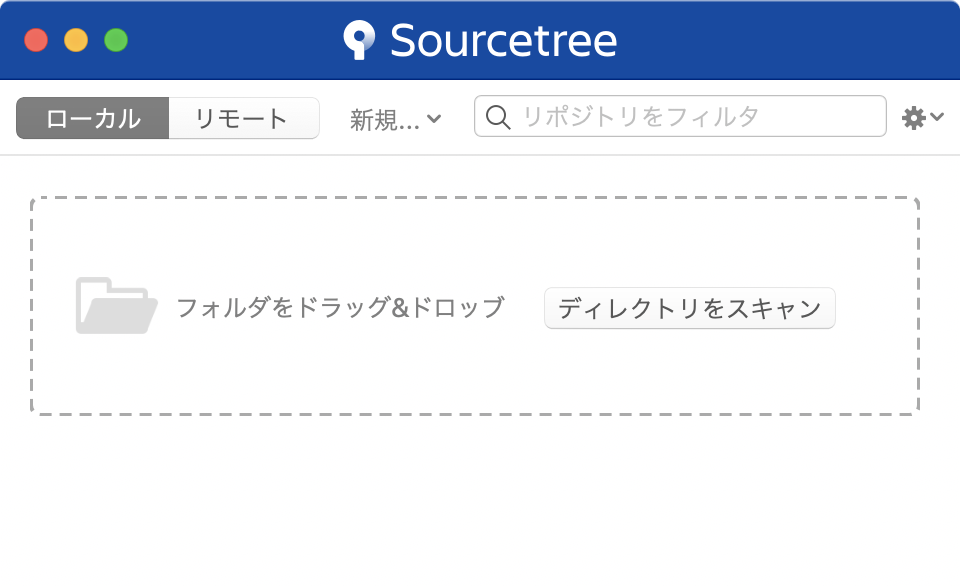Click the magnifier icon in the filter field
Screen dimensions: 960x586
pos(497,116)
